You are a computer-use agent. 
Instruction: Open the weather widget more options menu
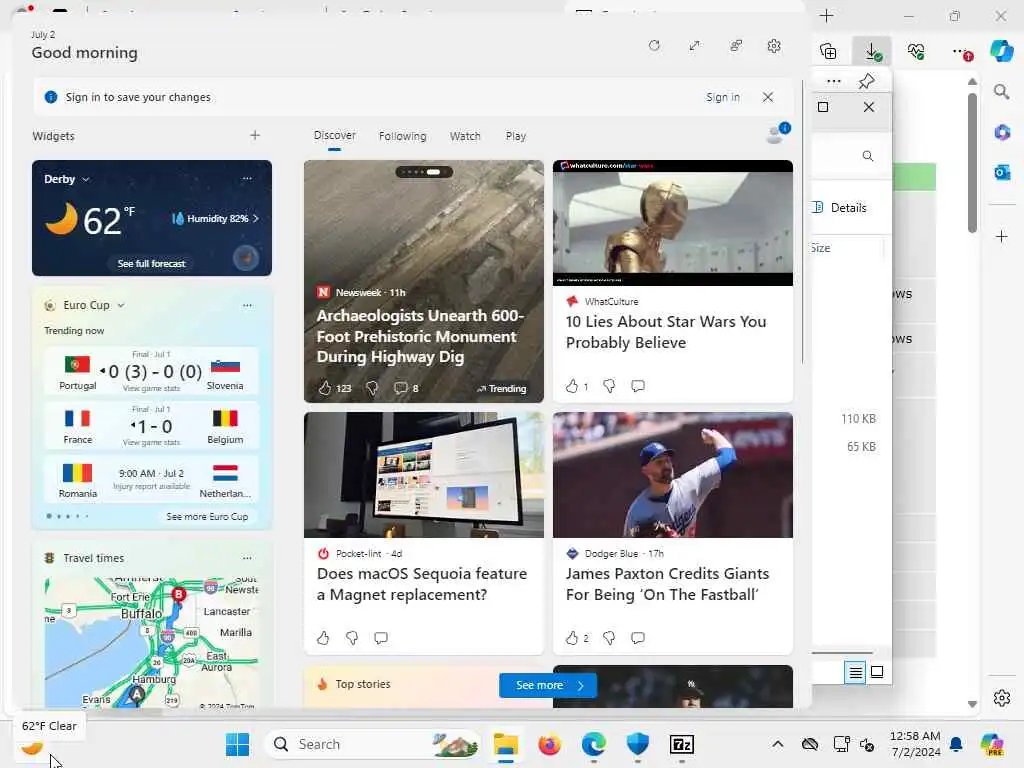tap(247, 178)
